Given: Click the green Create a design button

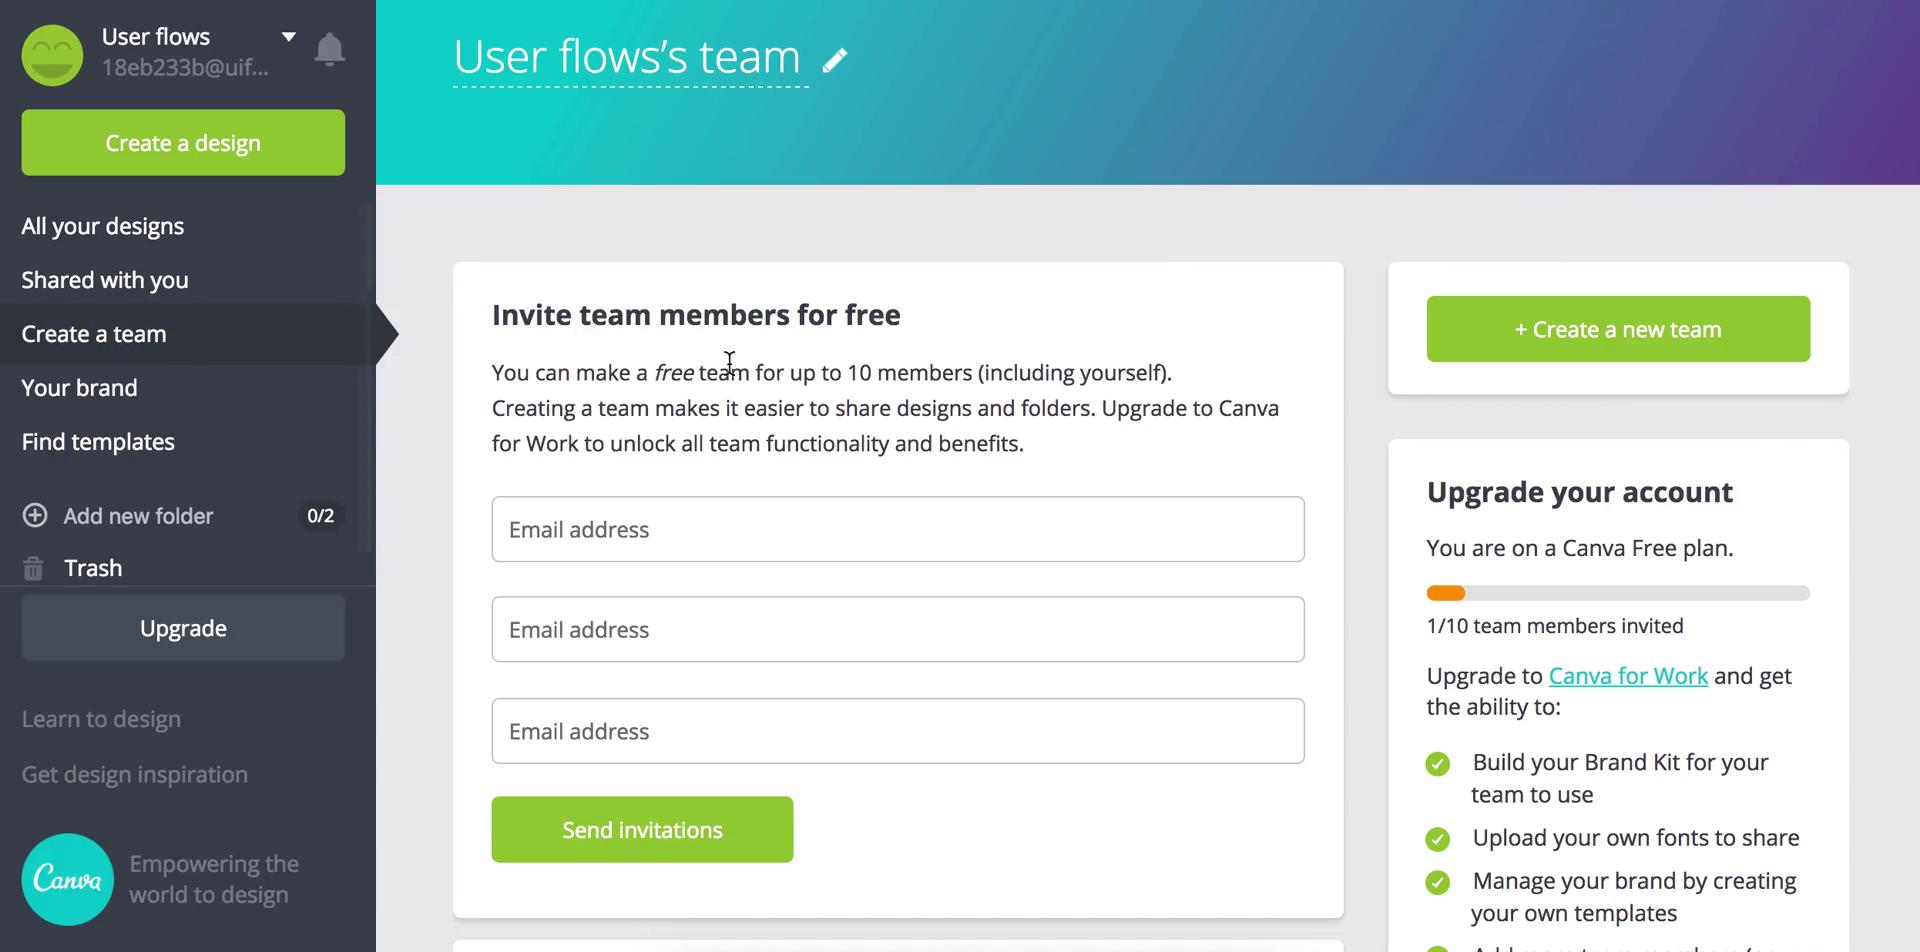Looking at the screenshot, I should (x=183, y=143).
